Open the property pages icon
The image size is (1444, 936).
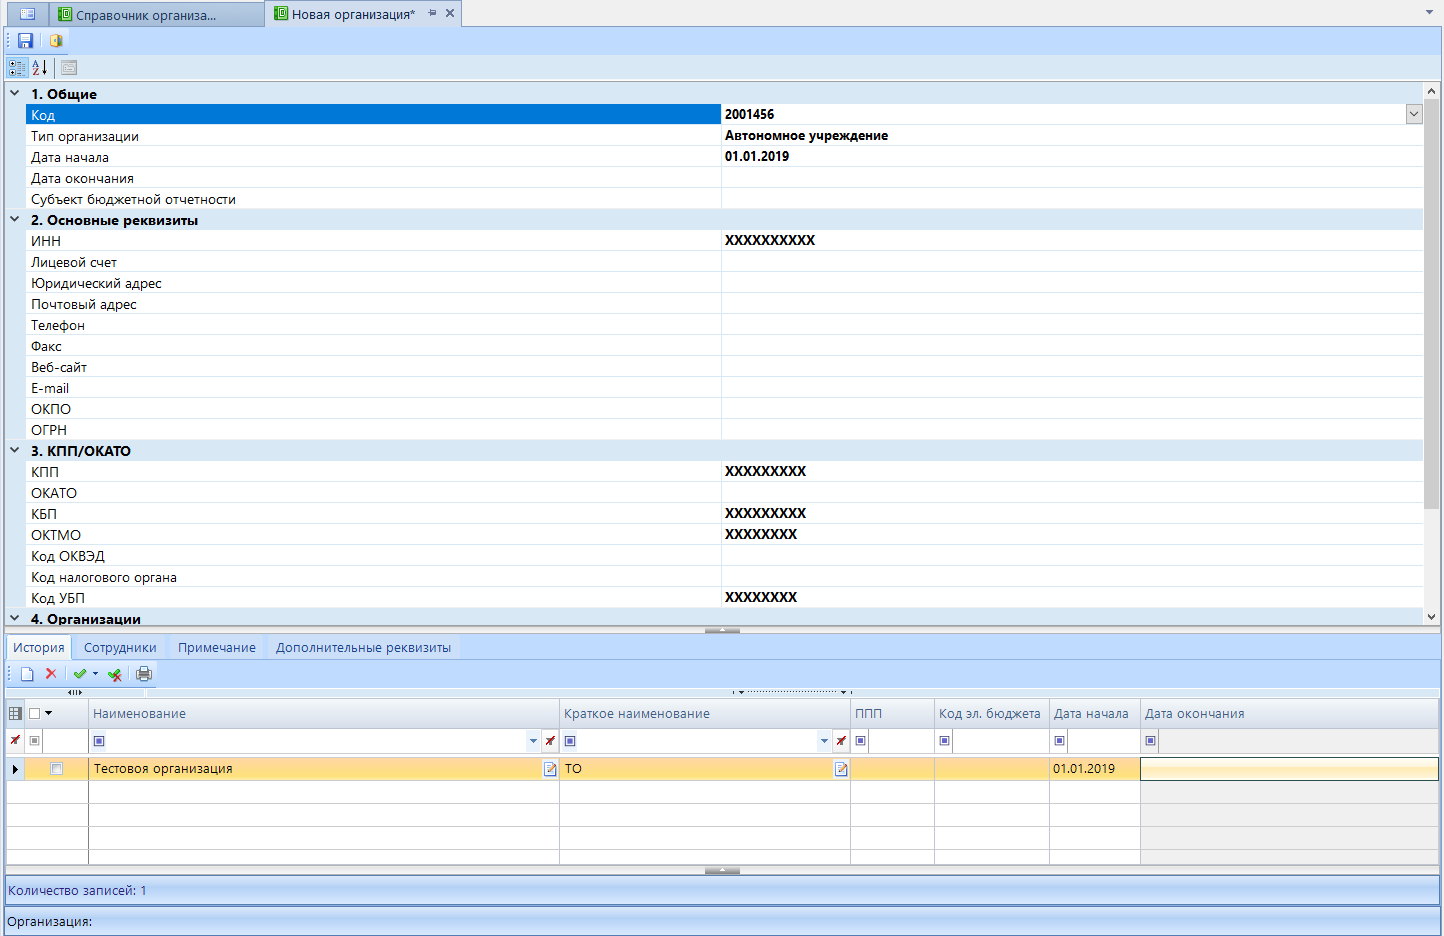(69, 68)
